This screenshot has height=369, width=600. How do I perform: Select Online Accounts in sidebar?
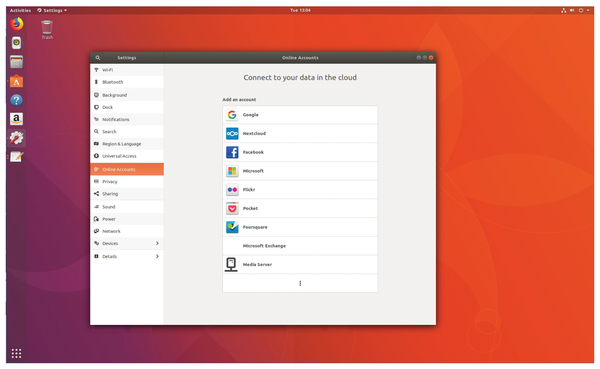click(x=127, y=169)
